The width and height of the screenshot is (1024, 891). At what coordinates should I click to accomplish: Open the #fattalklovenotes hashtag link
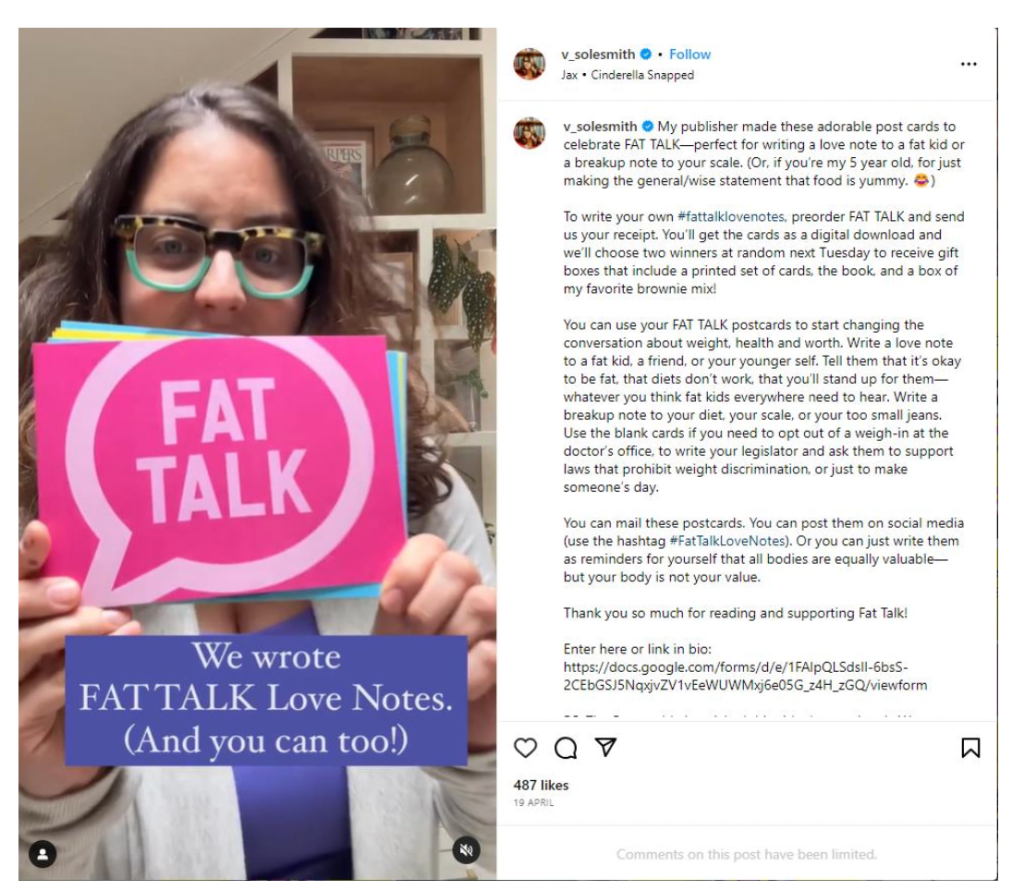(731, 216)
